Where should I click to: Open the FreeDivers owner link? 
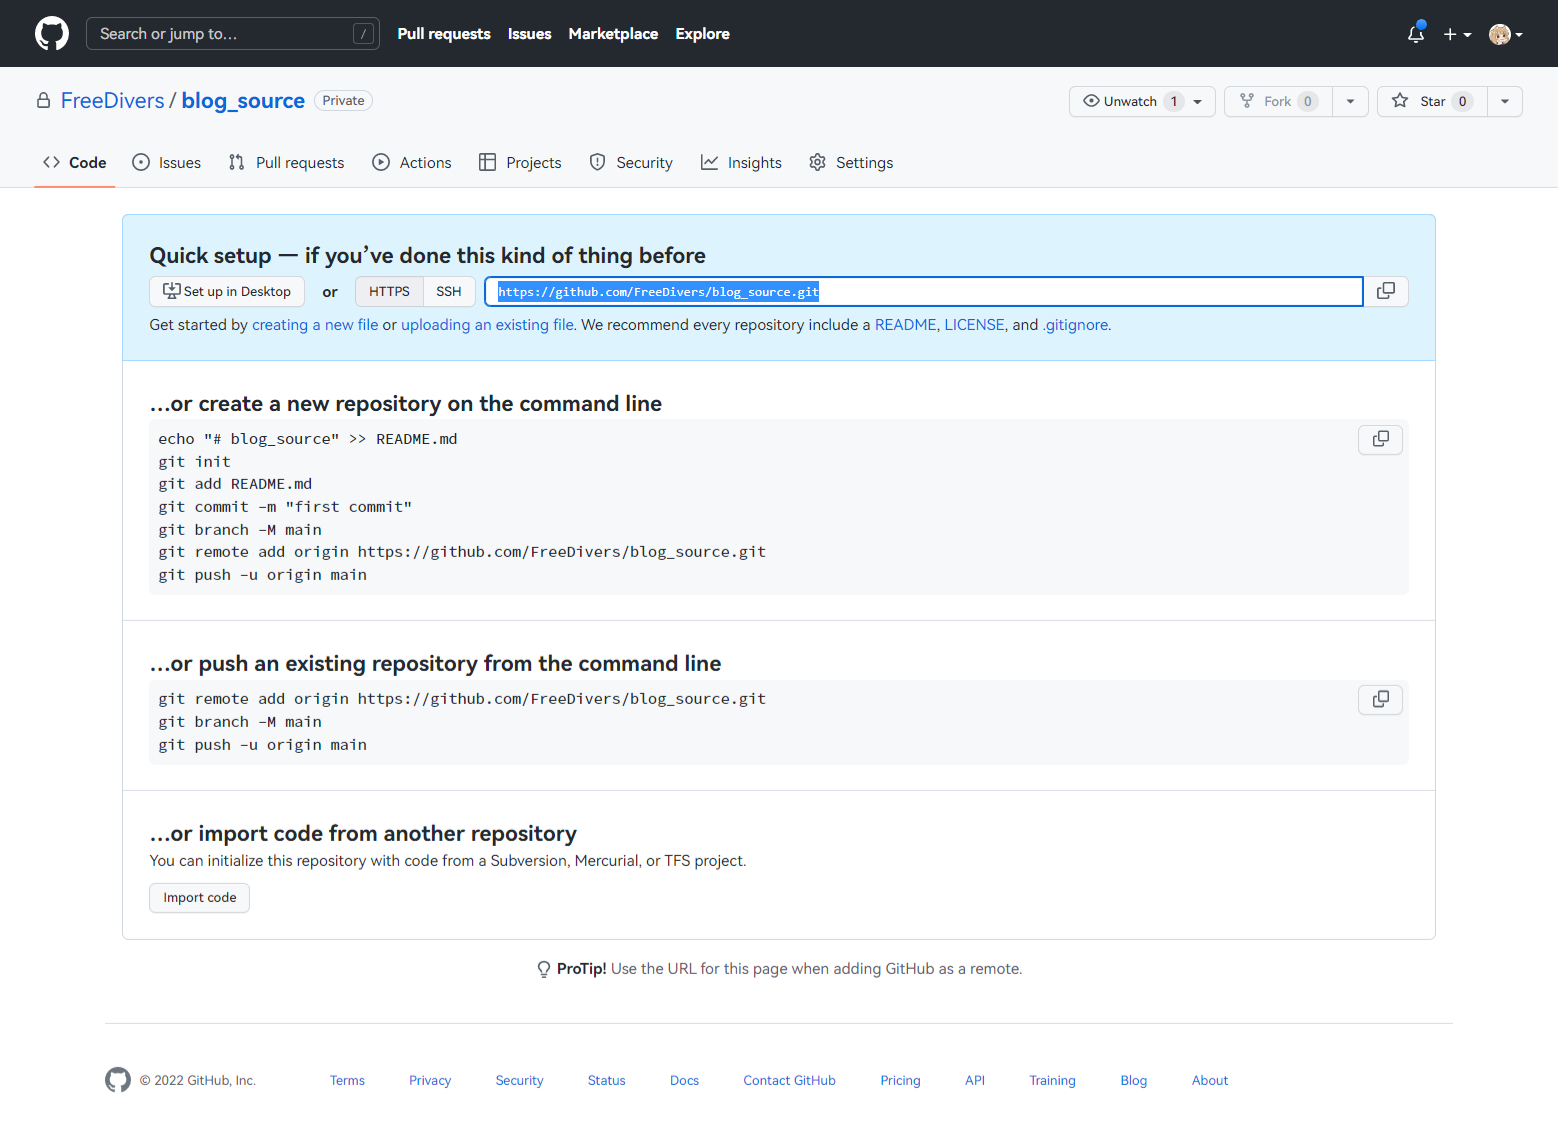pyautogui.click(x=112, y=101)
